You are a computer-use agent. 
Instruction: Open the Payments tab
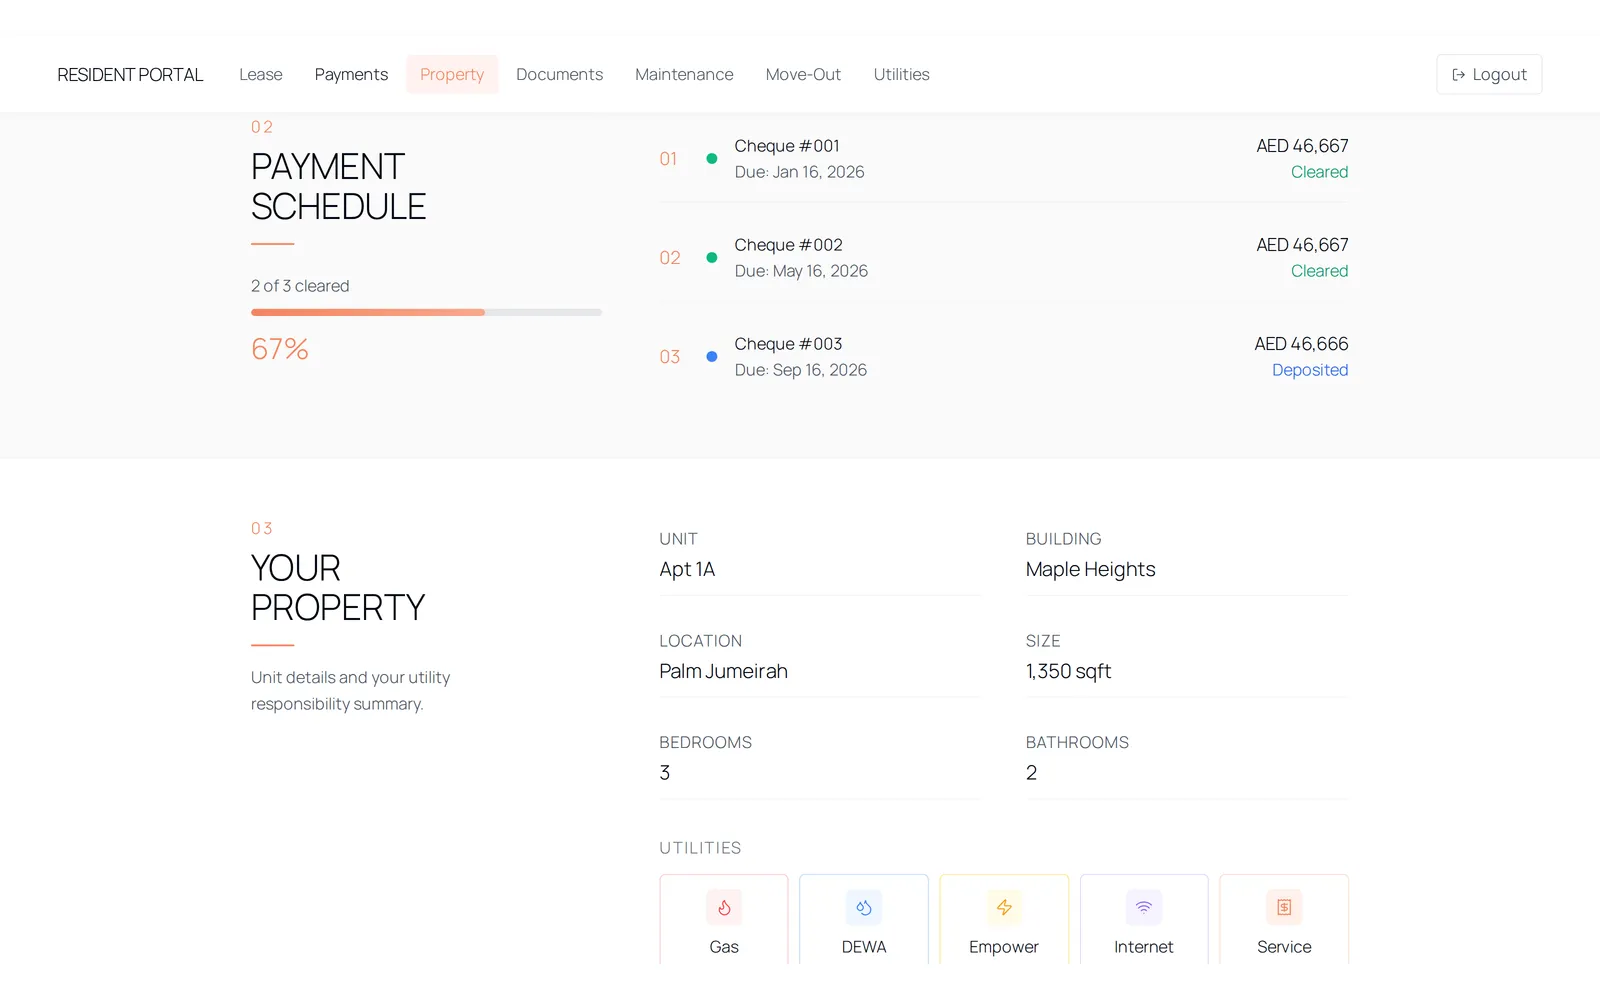tap(351, 74)
